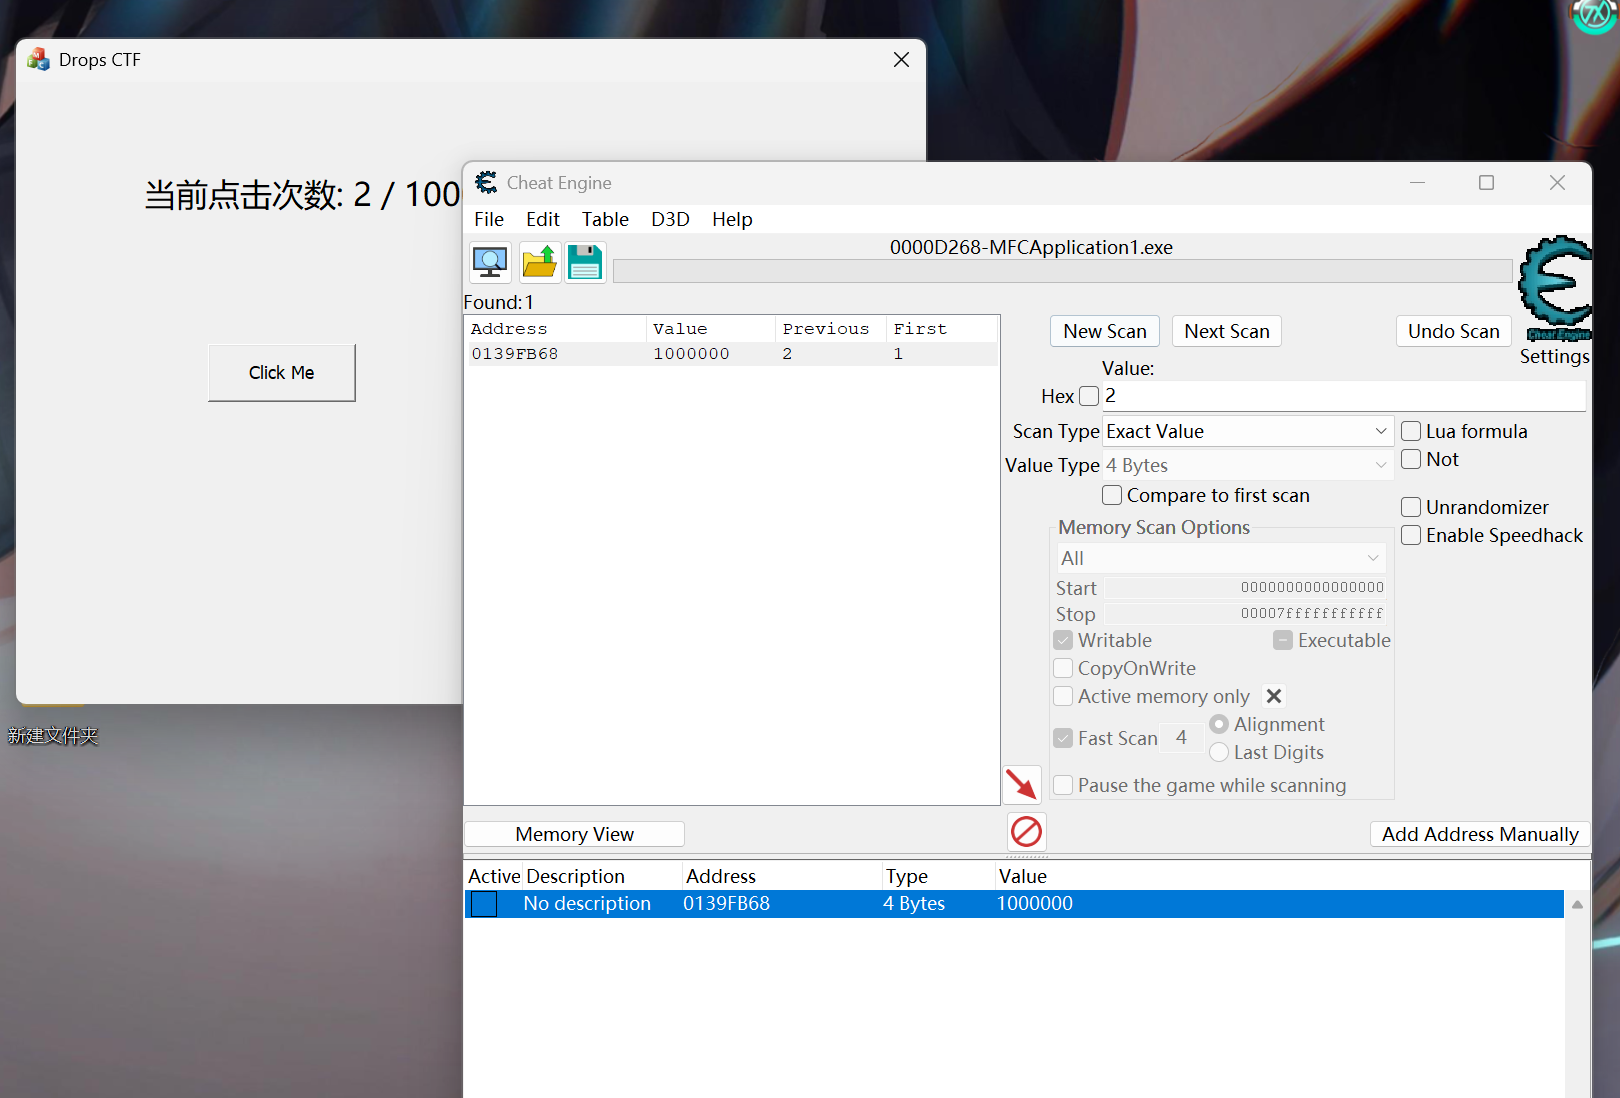
Task: Click the scan progress bar
Action: tap(1062, 271)
